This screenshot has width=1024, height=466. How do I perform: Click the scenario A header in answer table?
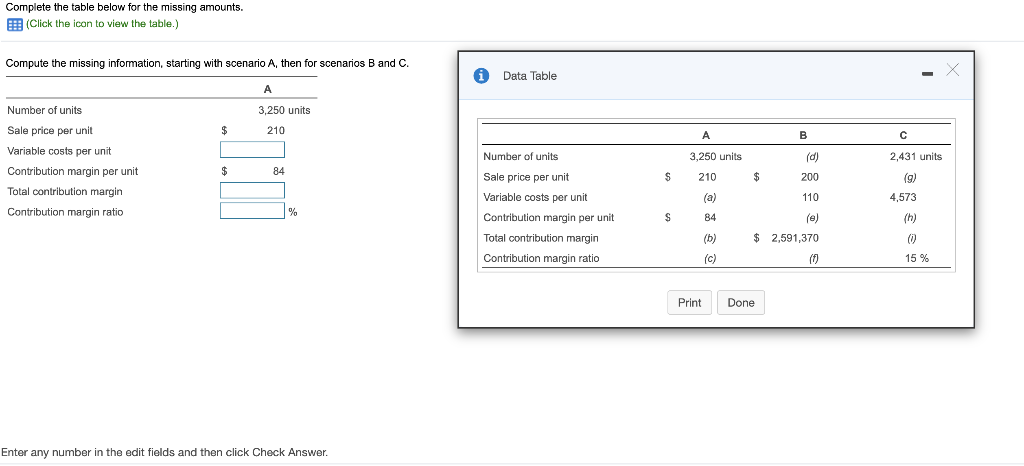point(268,89)
